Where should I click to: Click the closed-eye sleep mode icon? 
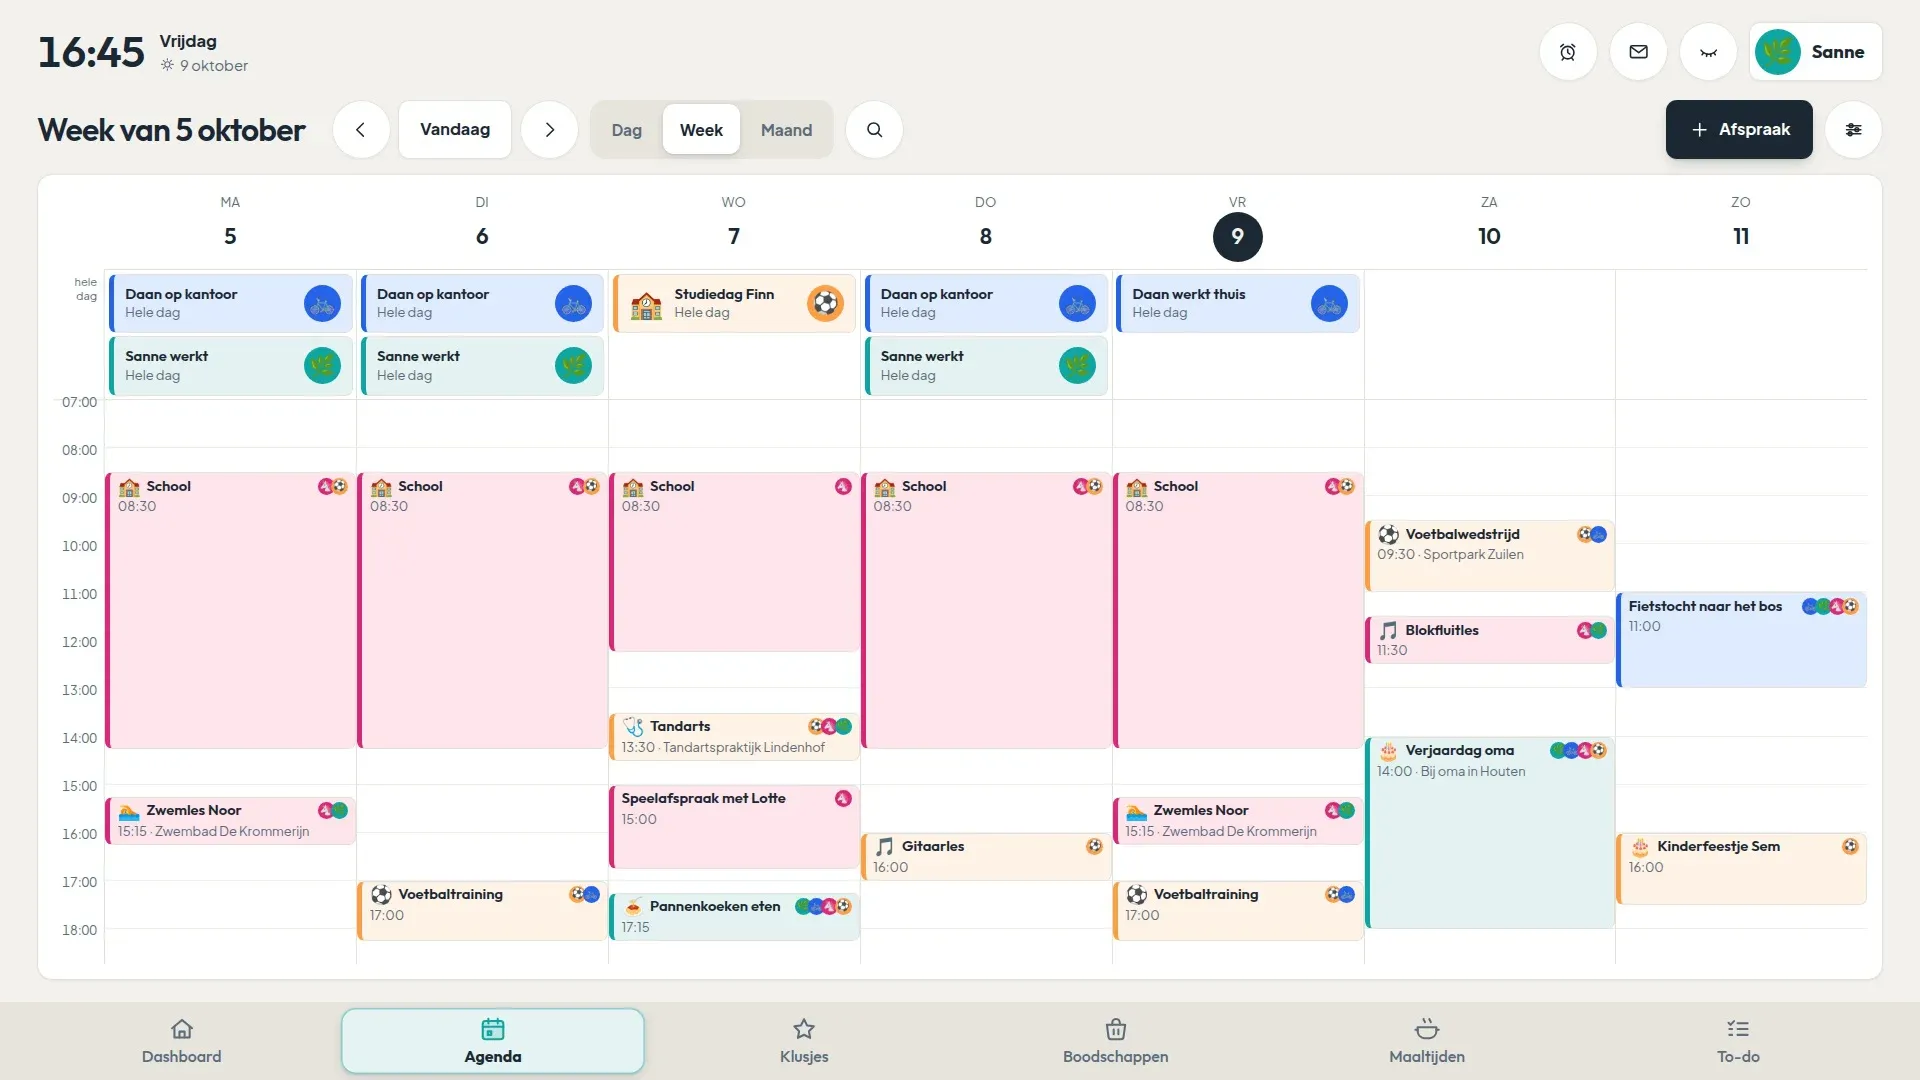pyautogui.click(x=1708, y=52)
